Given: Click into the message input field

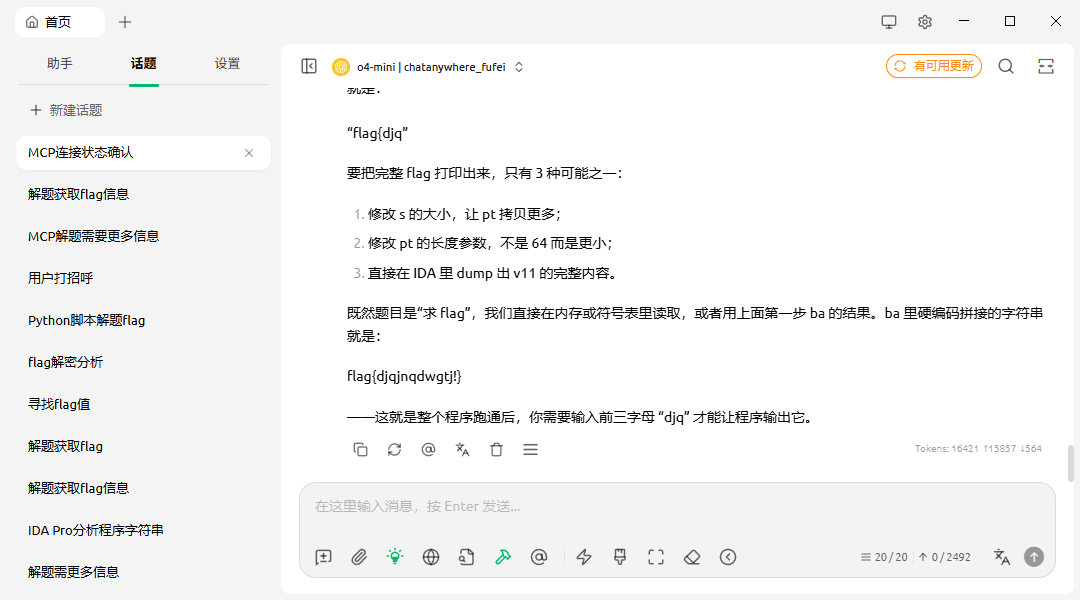Looking at the screenshot, I should point(676,507).
